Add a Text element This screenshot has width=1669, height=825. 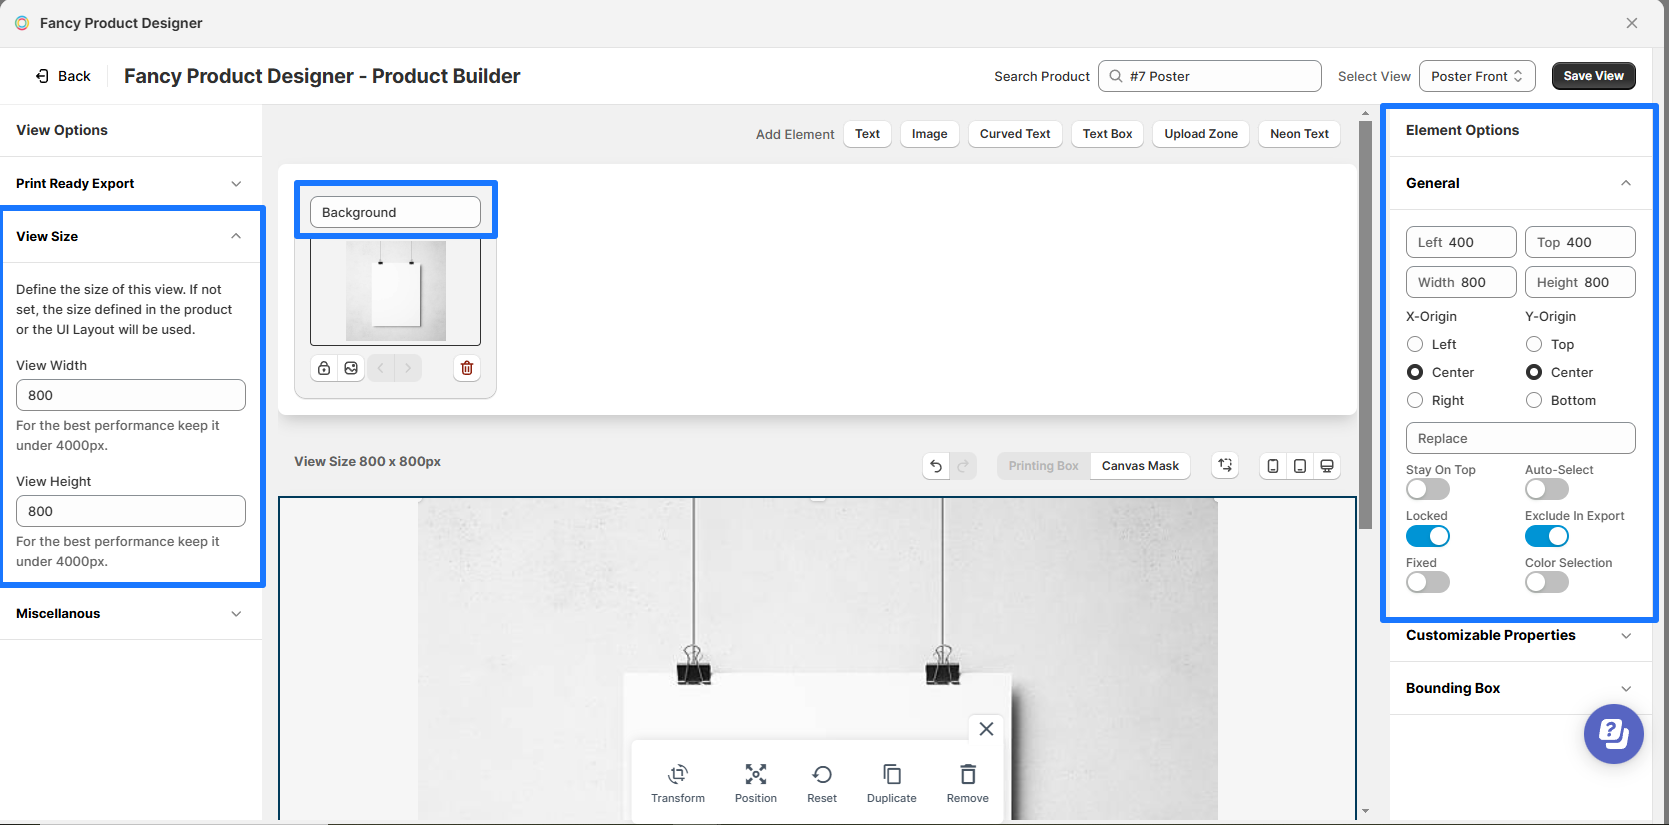click(867, 134)
